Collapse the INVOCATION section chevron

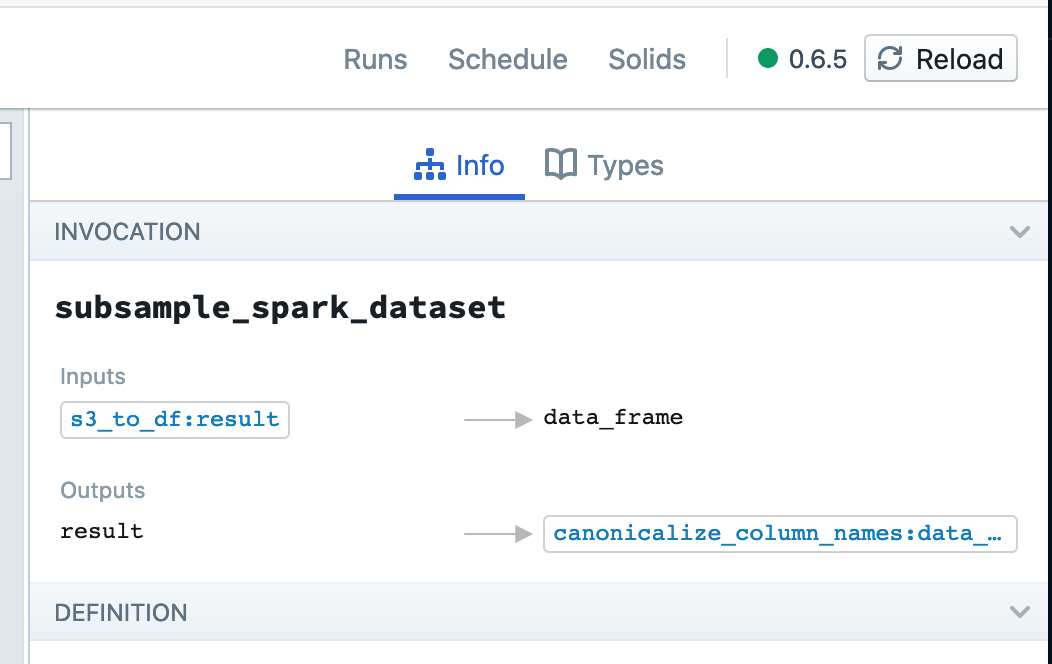click(1019, 231)
